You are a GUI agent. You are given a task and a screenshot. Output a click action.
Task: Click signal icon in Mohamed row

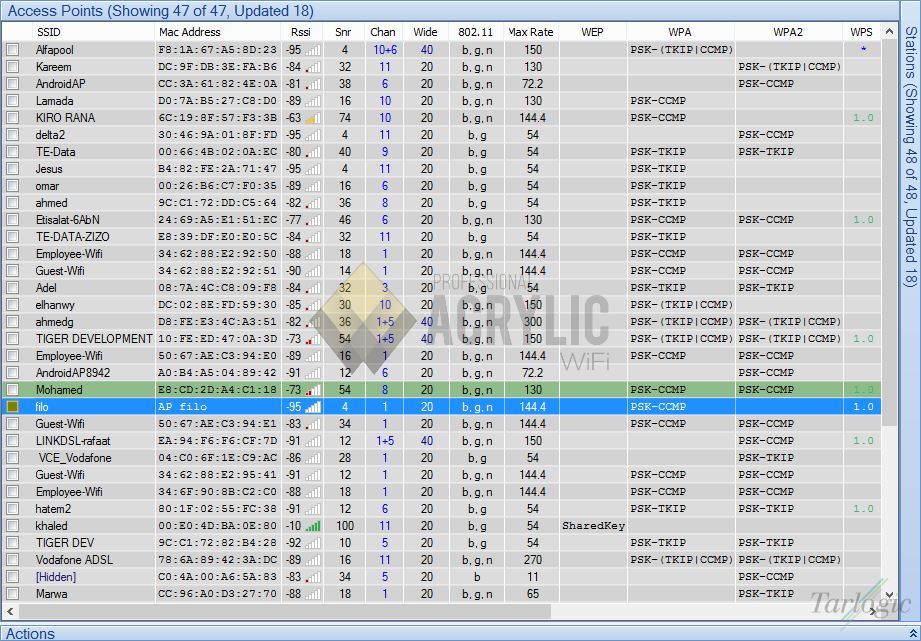[x=313, y=390]
